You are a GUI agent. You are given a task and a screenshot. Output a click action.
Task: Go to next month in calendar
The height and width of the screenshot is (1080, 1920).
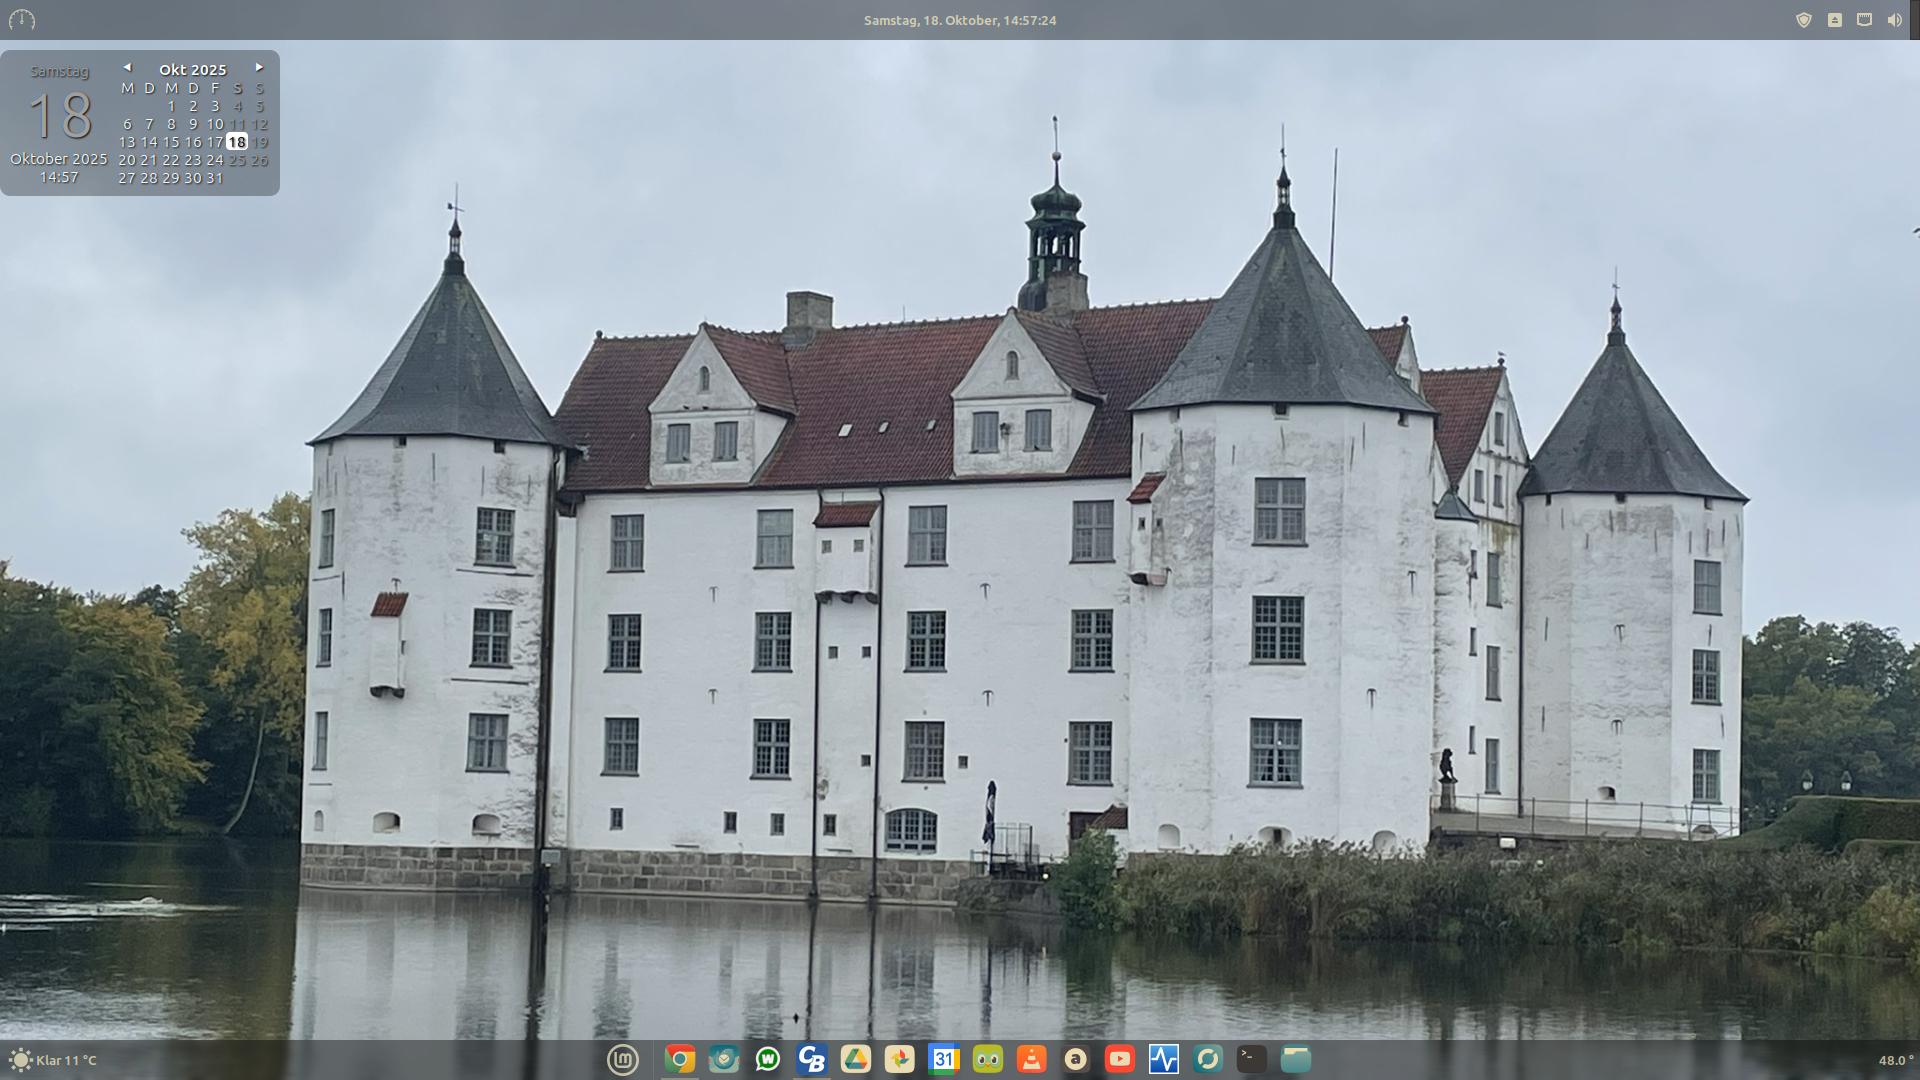259,68
